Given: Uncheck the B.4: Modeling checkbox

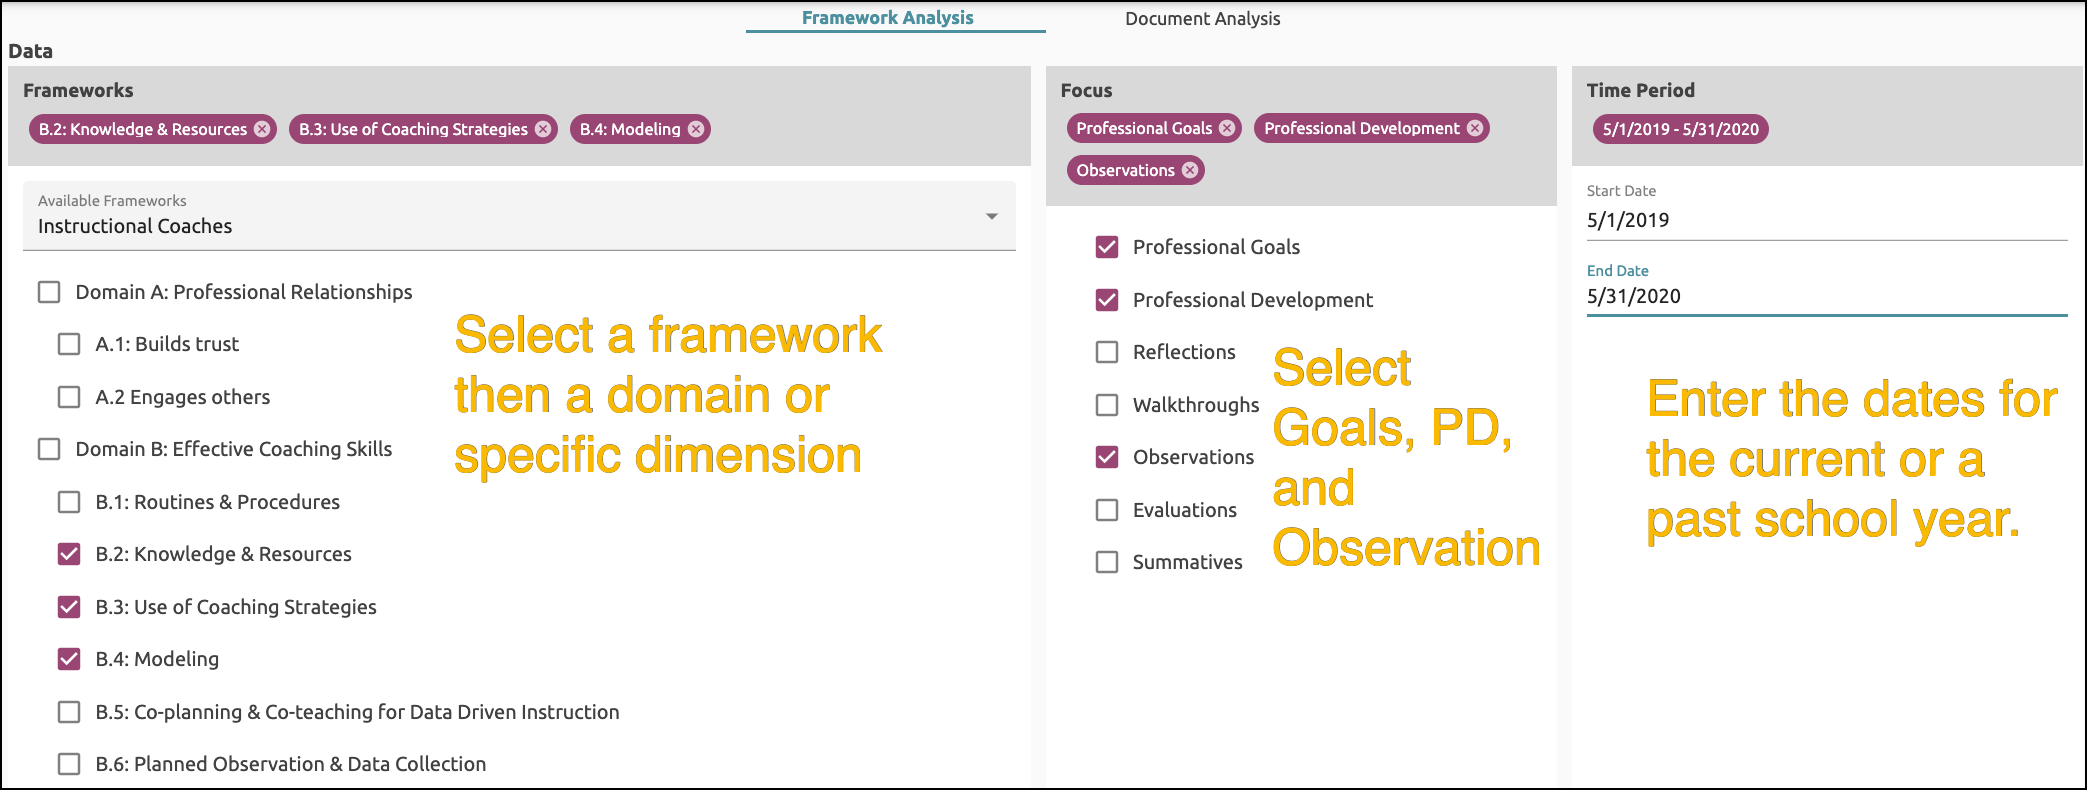Looking at the screenshot, I should [x=69, y=659].
